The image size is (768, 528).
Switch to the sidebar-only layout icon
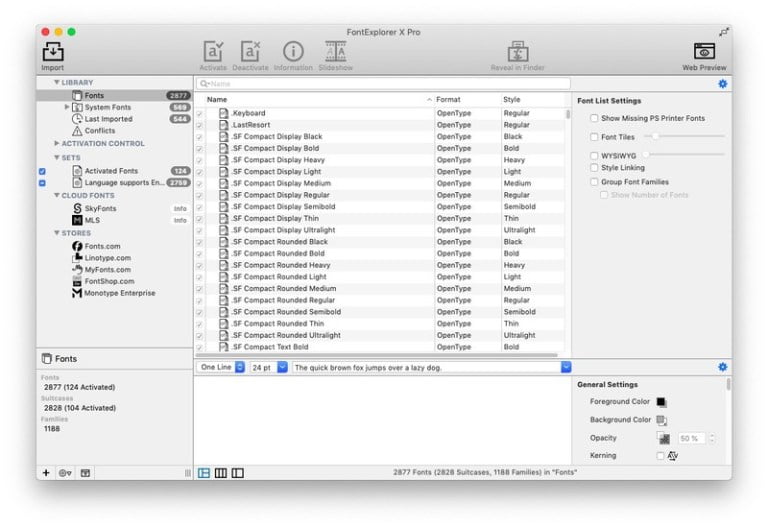[238, 473]
